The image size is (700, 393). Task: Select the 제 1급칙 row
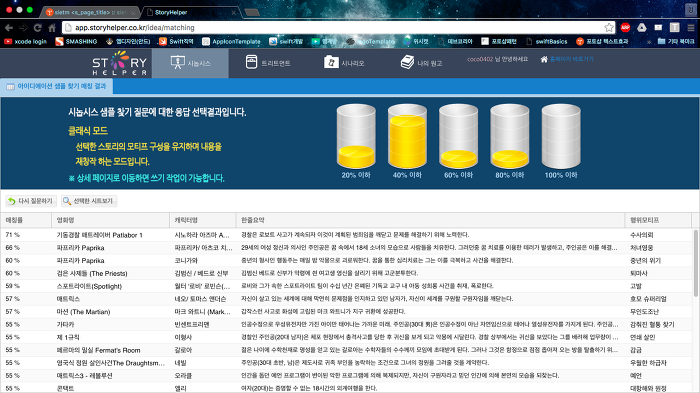(346, 337)
